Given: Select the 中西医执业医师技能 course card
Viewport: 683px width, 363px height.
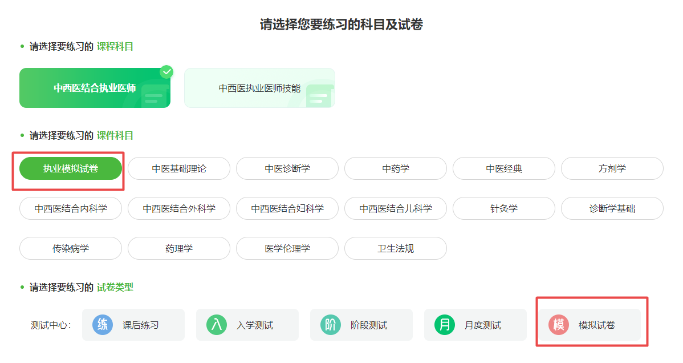Looking at the screenshot, I should click(x=260, y=88).
